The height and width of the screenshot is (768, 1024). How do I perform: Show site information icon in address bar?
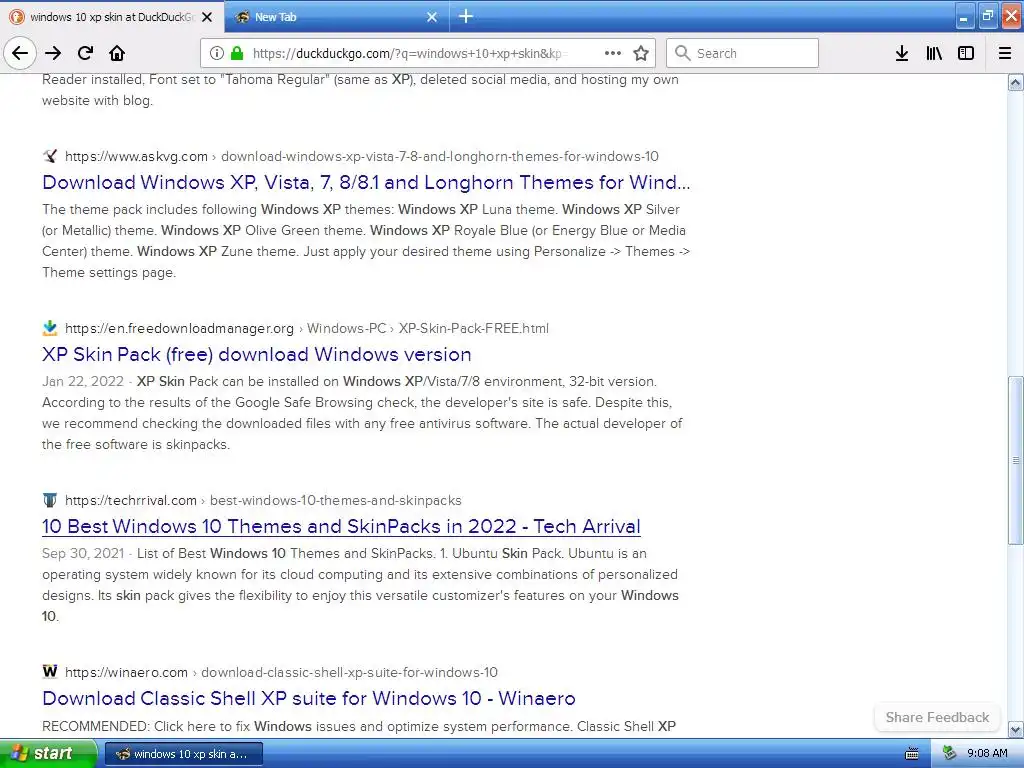tap(217, 53)
